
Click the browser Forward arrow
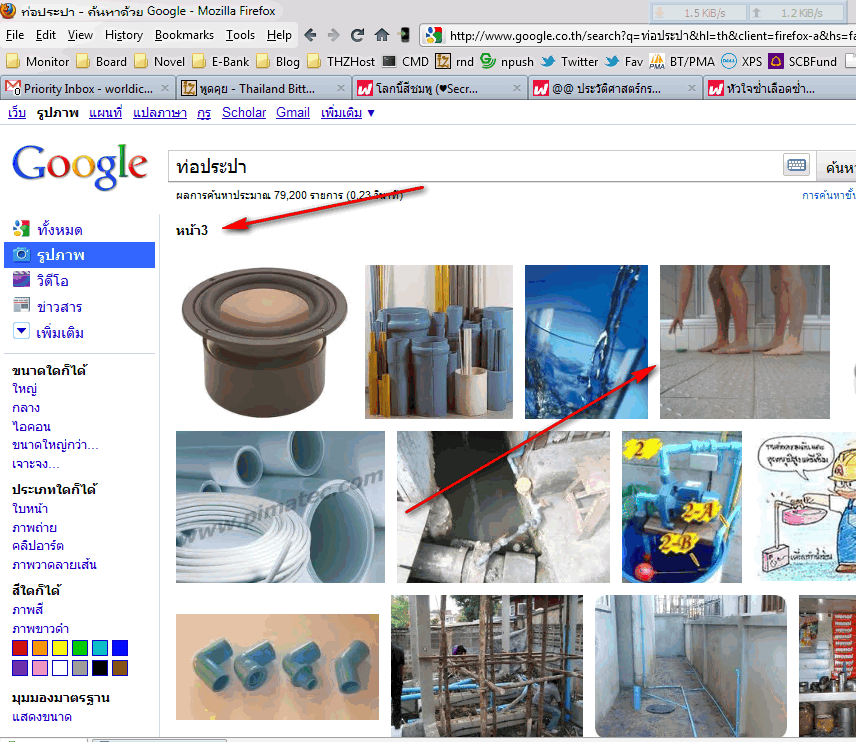(334, 35)
